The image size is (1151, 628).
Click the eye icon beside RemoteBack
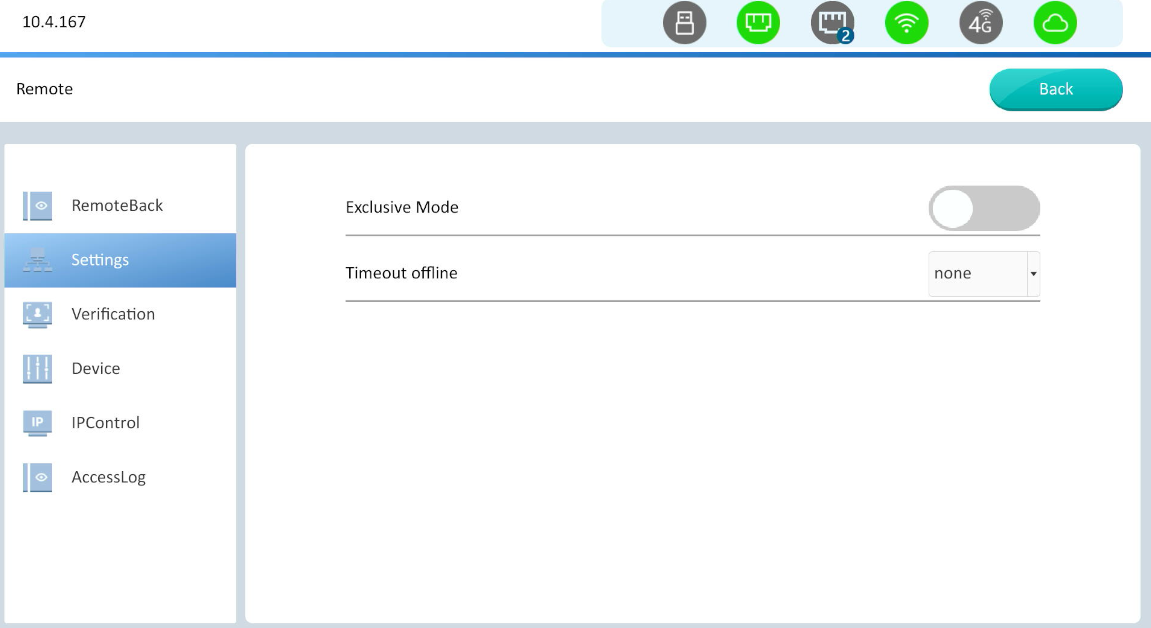pyautogui.click(x=37, y=206)
